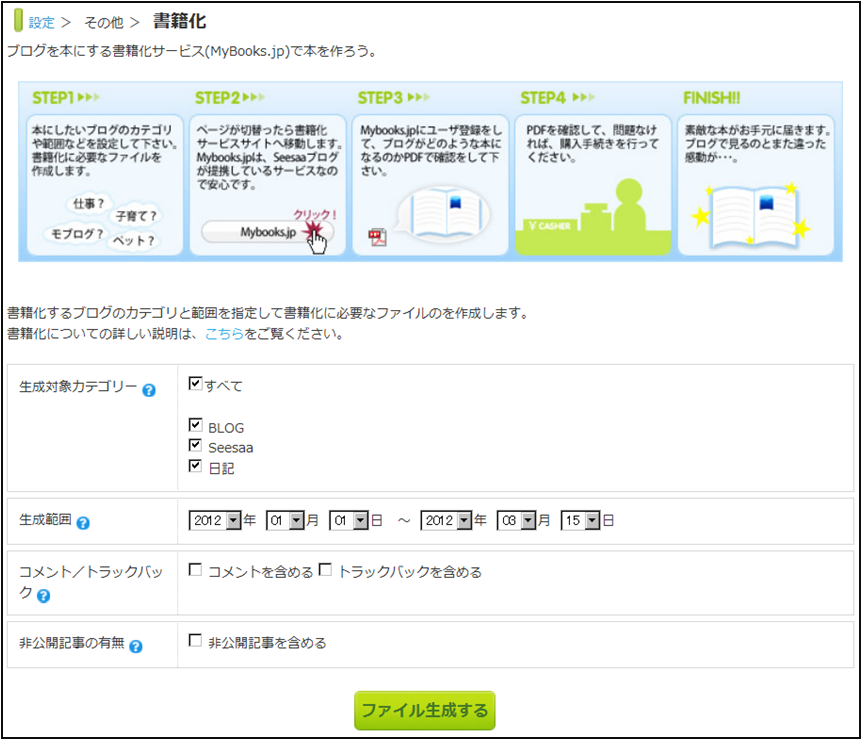The width and height of the screenshot is (862, 740).
Task: Click the PDF icon in STEP3 panel
Action: pos(377,237)
